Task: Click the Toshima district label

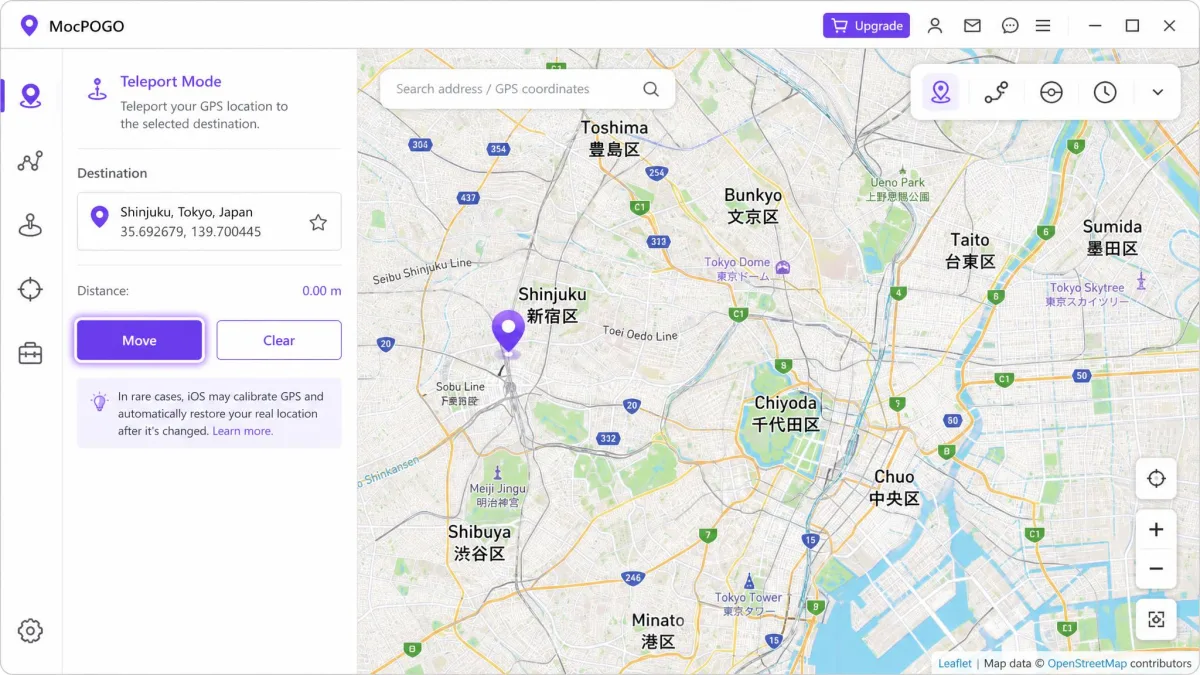Action: click(614, 138)
